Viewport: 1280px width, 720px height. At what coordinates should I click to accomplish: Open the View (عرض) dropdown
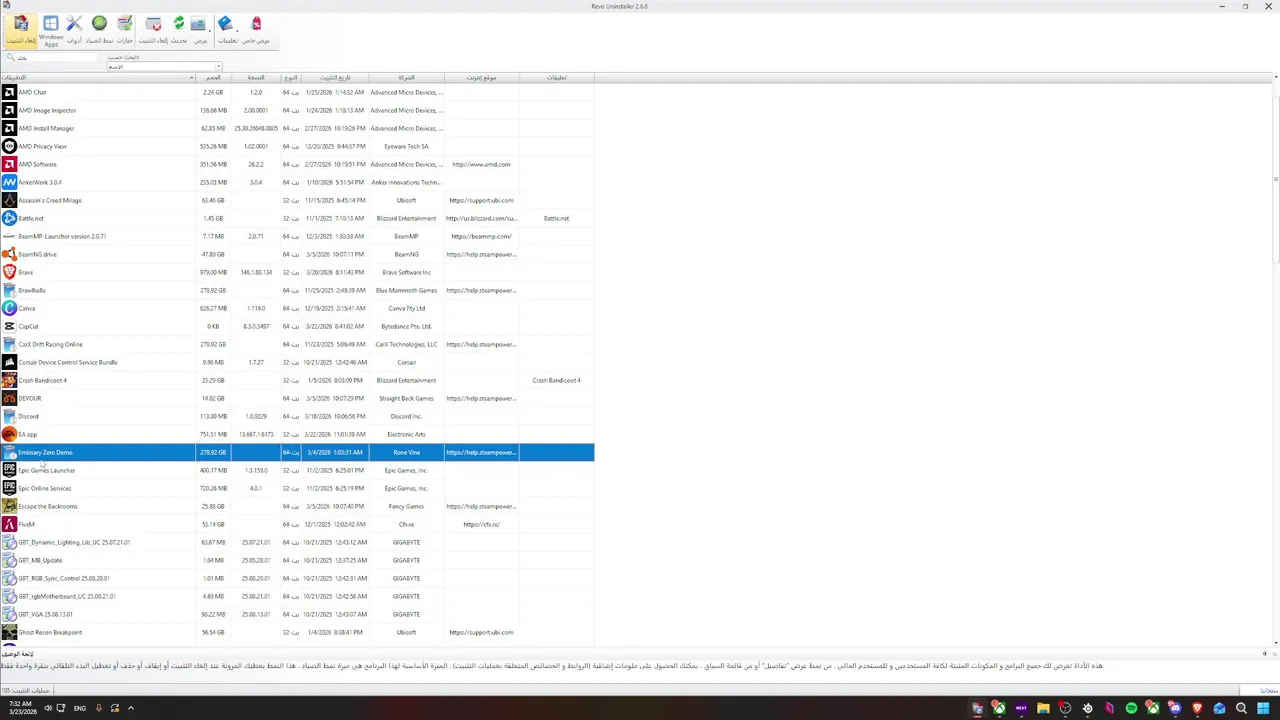tap(199, 30)
